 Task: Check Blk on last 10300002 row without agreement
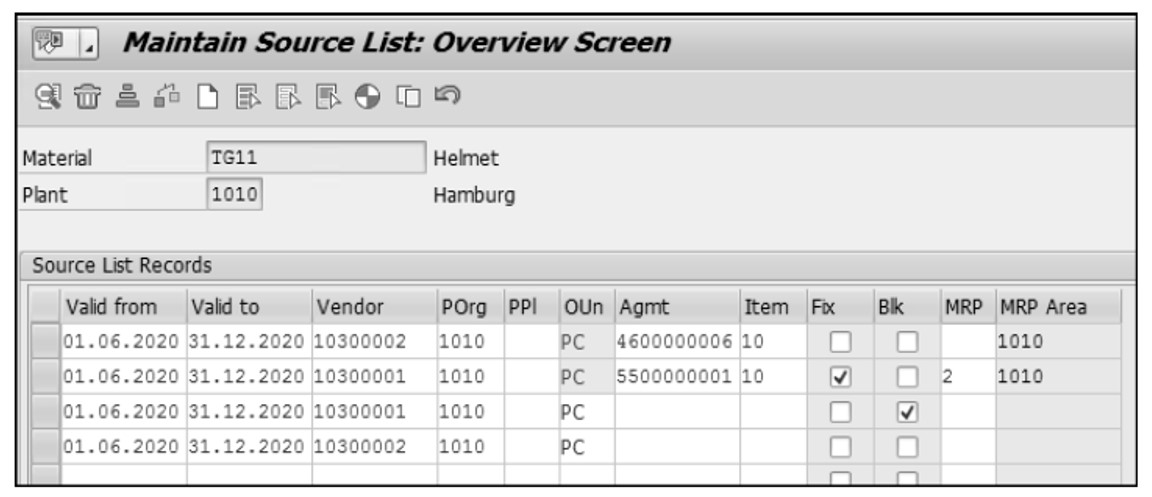coord(907,447)
